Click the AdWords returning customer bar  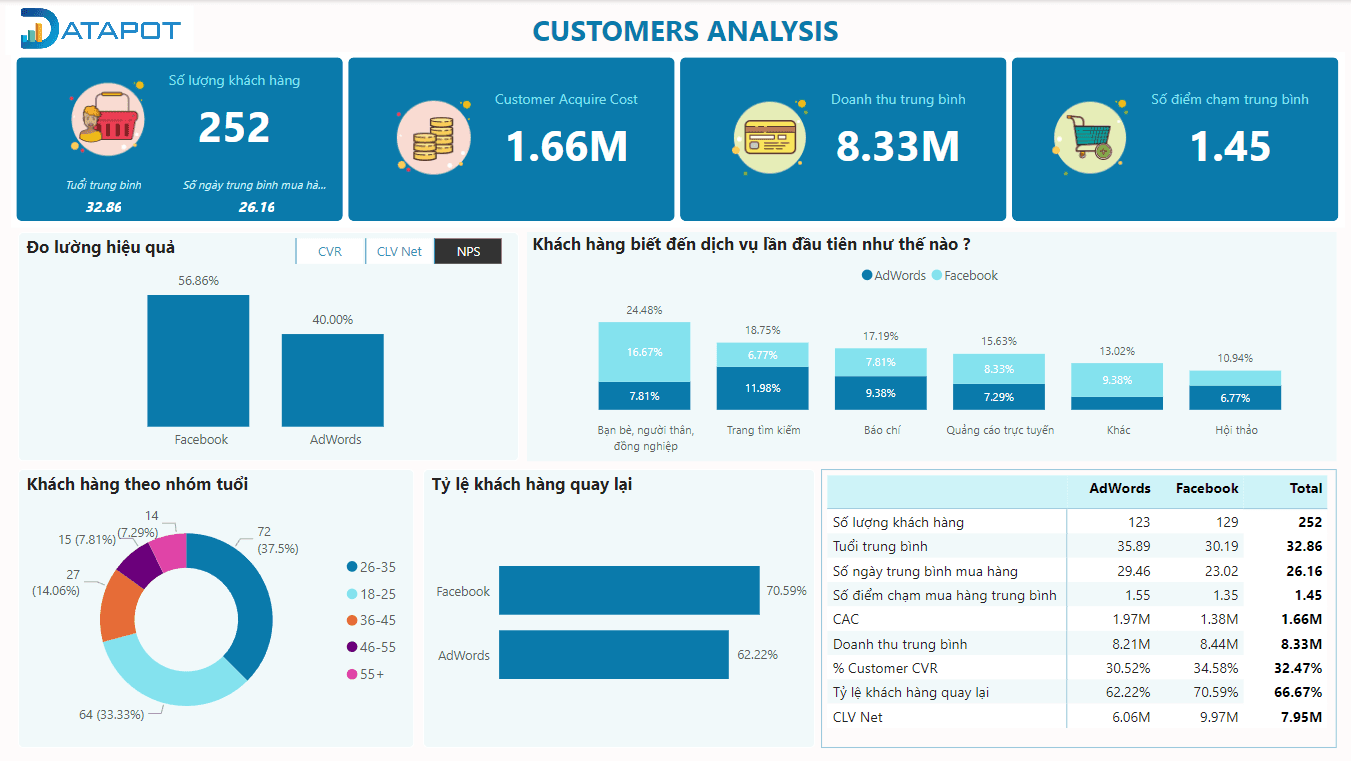click(x=614, y=655)
